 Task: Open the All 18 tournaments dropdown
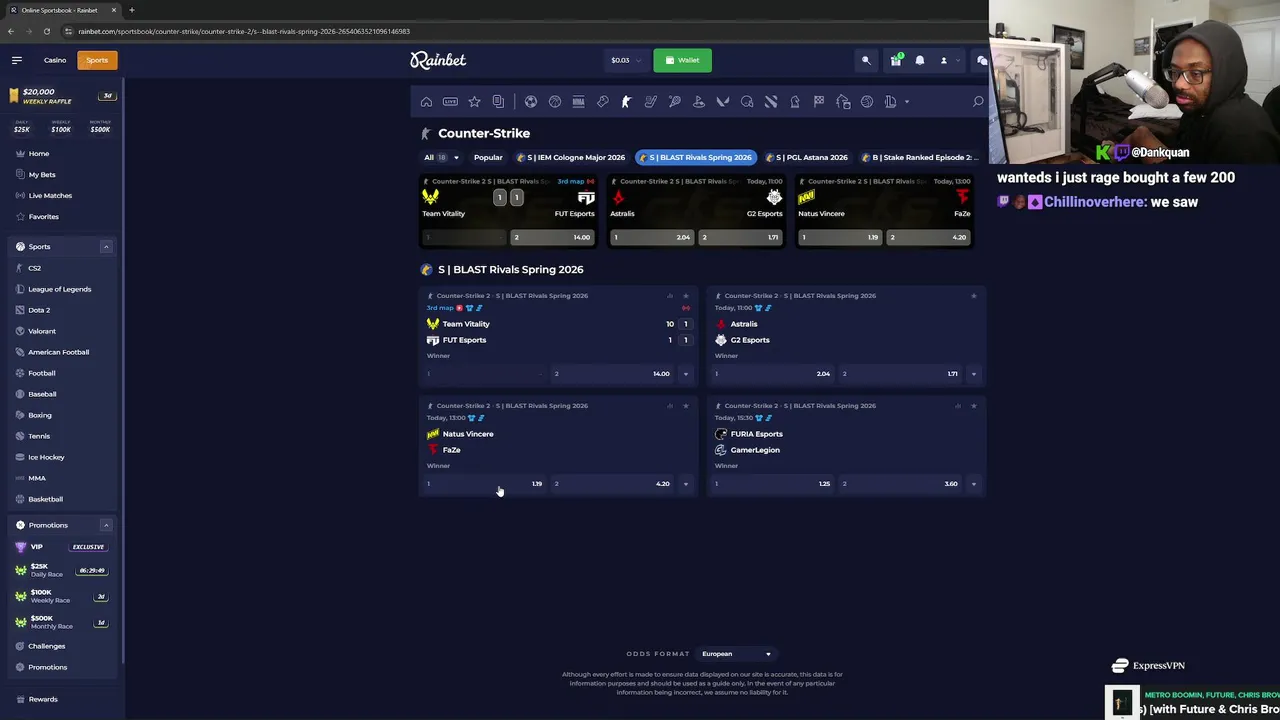point(441,157)
